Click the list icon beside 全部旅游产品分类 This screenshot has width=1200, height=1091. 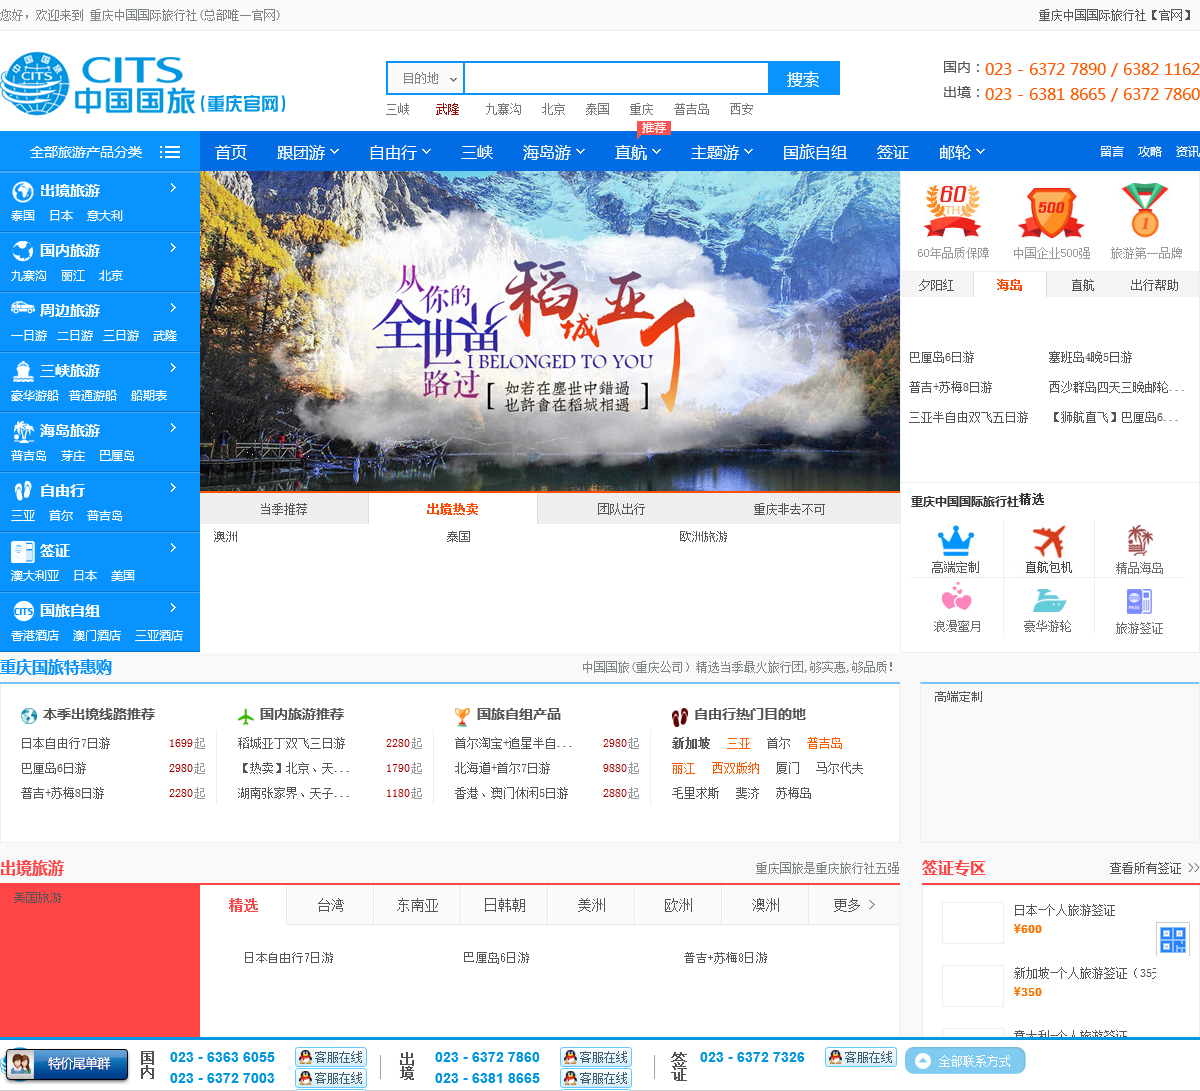click(170, 152)
